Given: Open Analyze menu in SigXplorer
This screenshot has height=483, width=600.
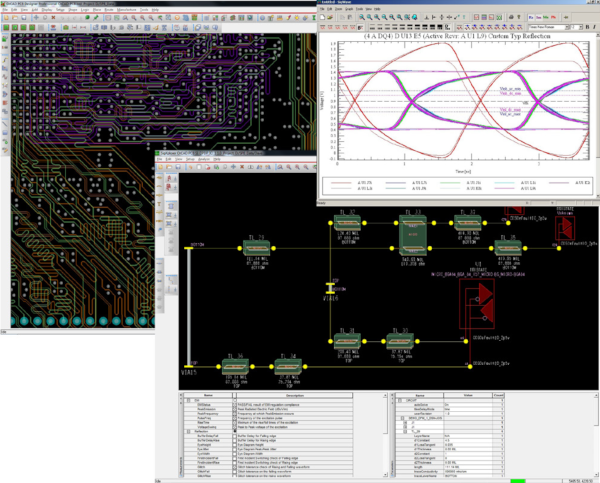Looking at the screenshot, I should pos(204,159).
